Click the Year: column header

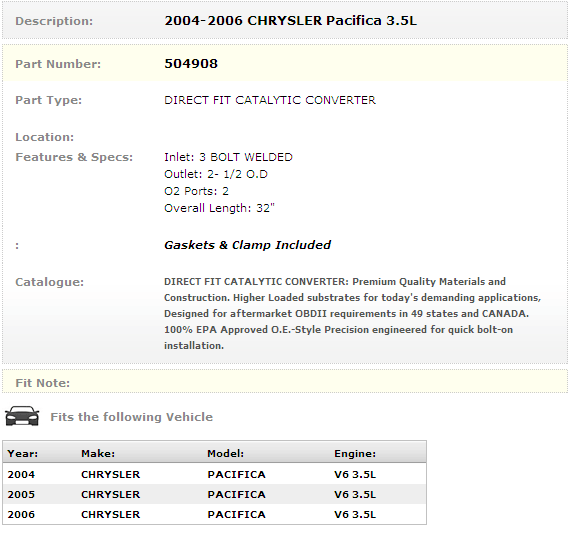pyautogui.click(x=23, y=454)
